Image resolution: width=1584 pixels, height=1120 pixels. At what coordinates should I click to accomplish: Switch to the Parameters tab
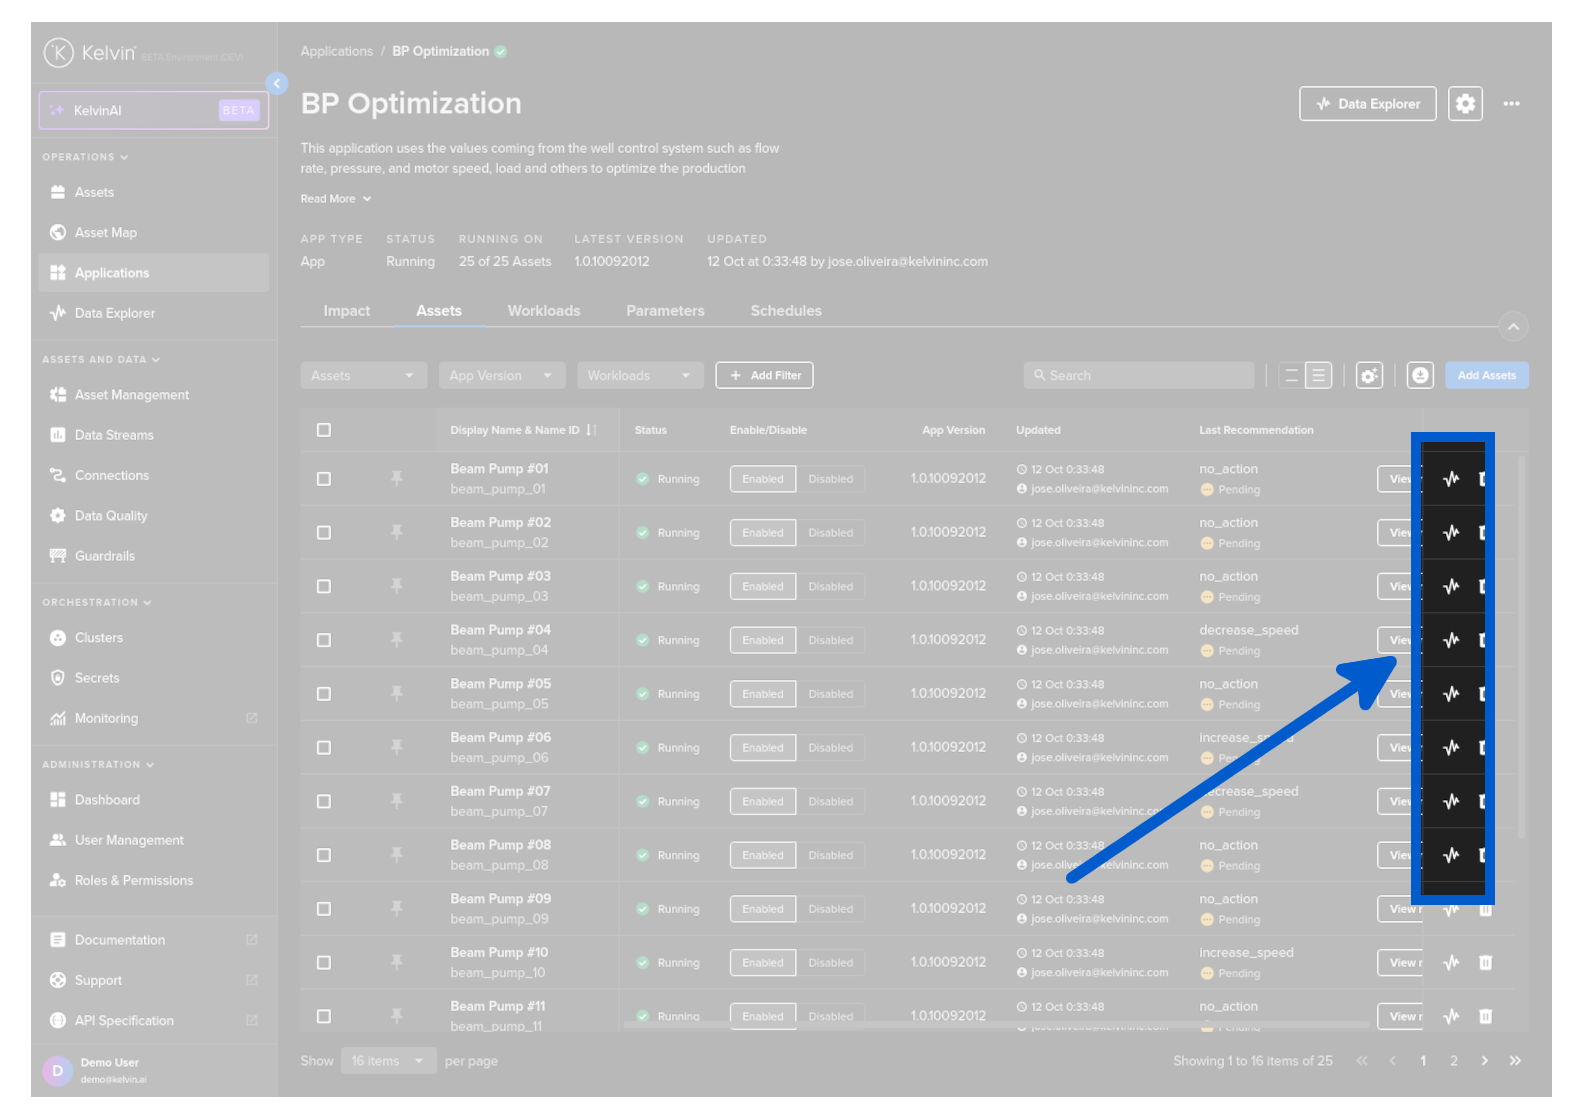pos(665,311)
